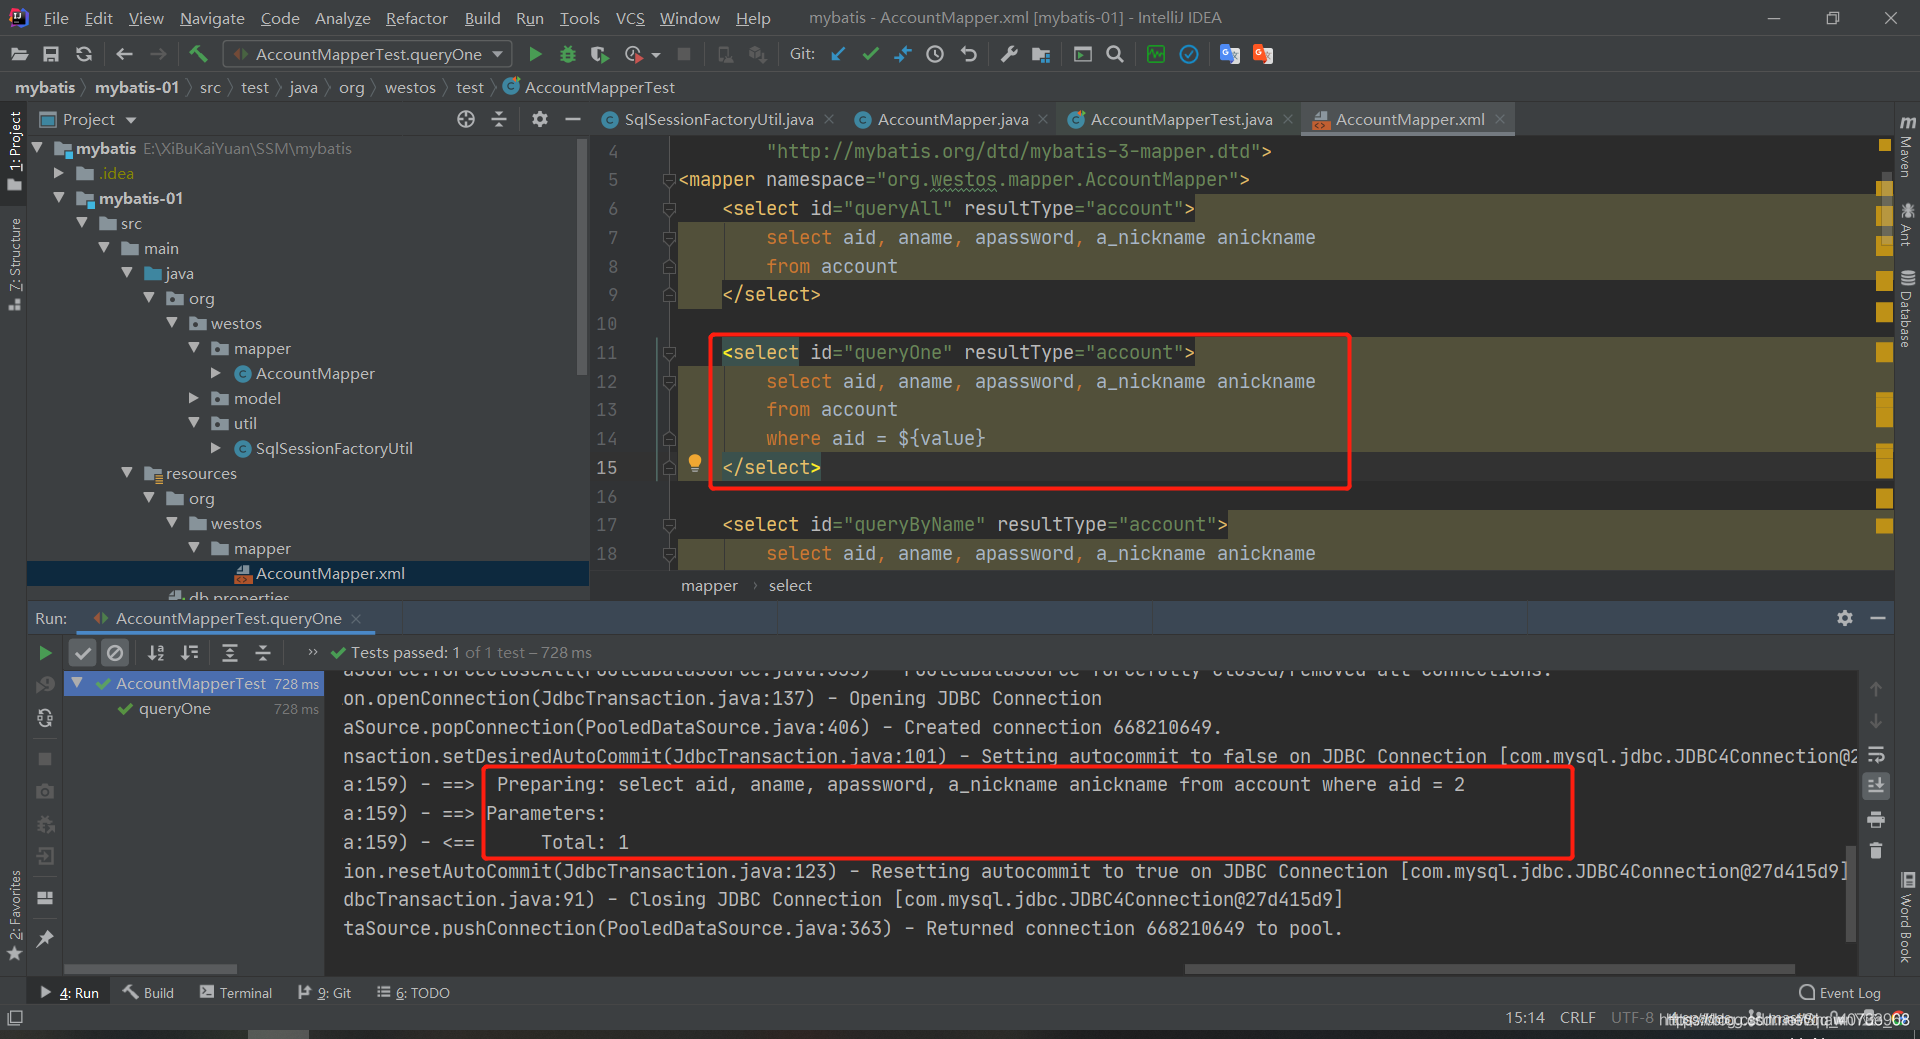
Task: Toggle sort tests by duration
Action: 189,653
